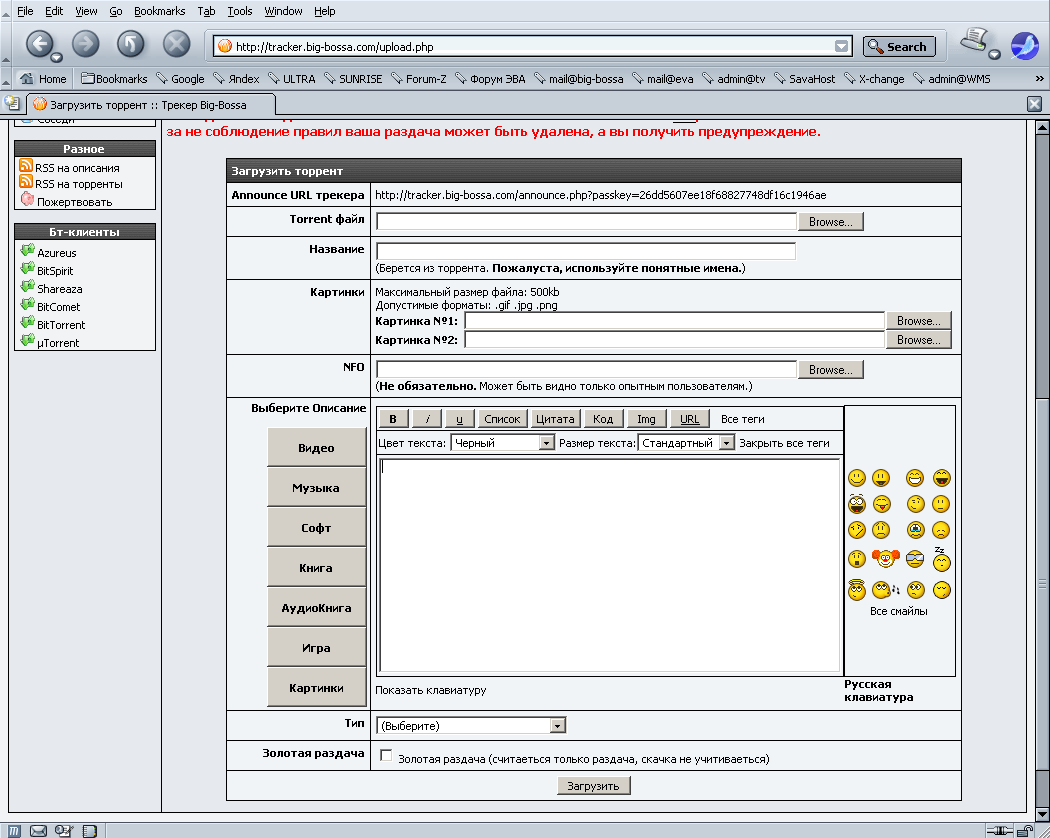Insert the angel halo smiley

tap(856, 589)
